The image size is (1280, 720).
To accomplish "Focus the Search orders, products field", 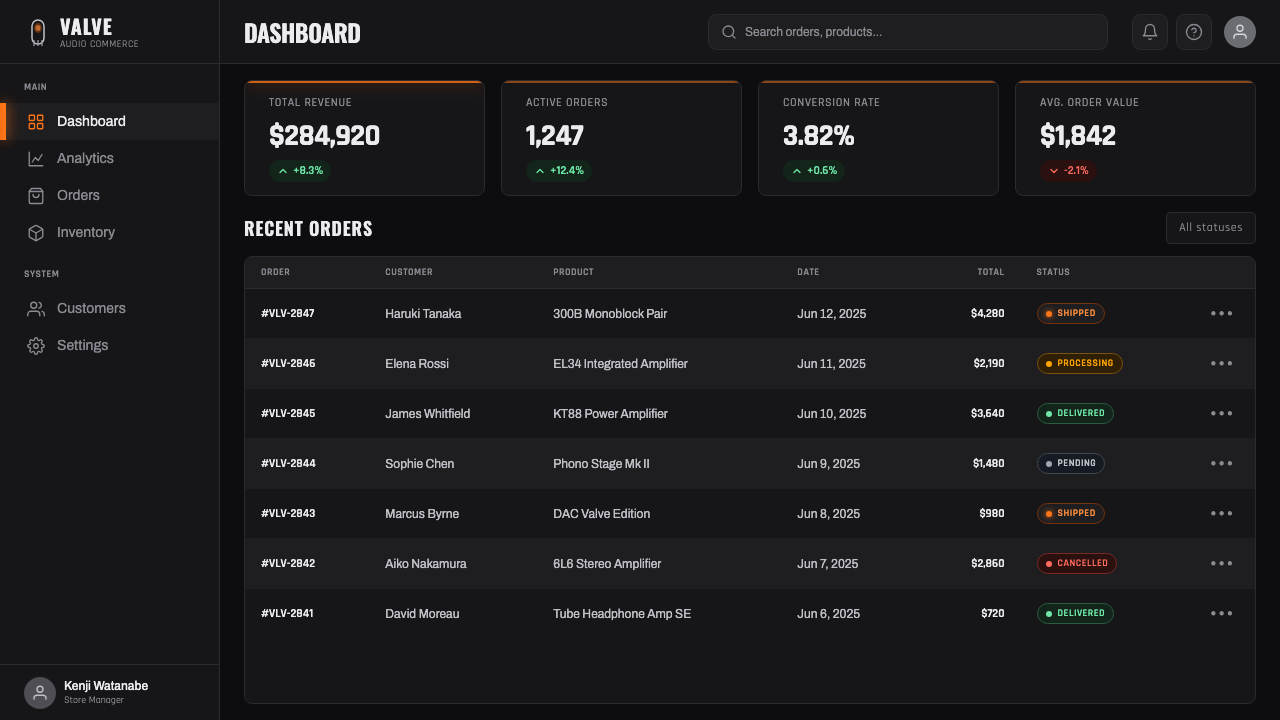I will 907,32.
